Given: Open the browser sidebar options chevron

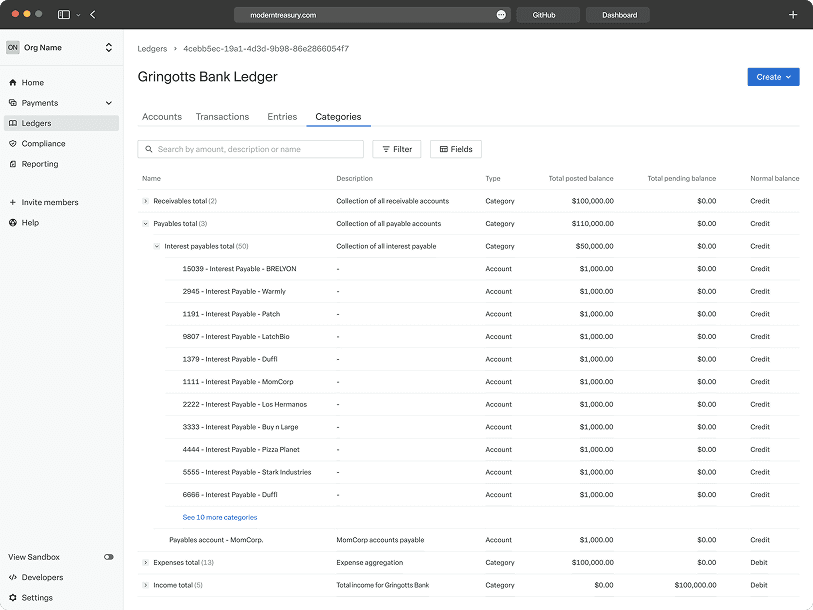Looking at the screenshot, I should 78,15.
